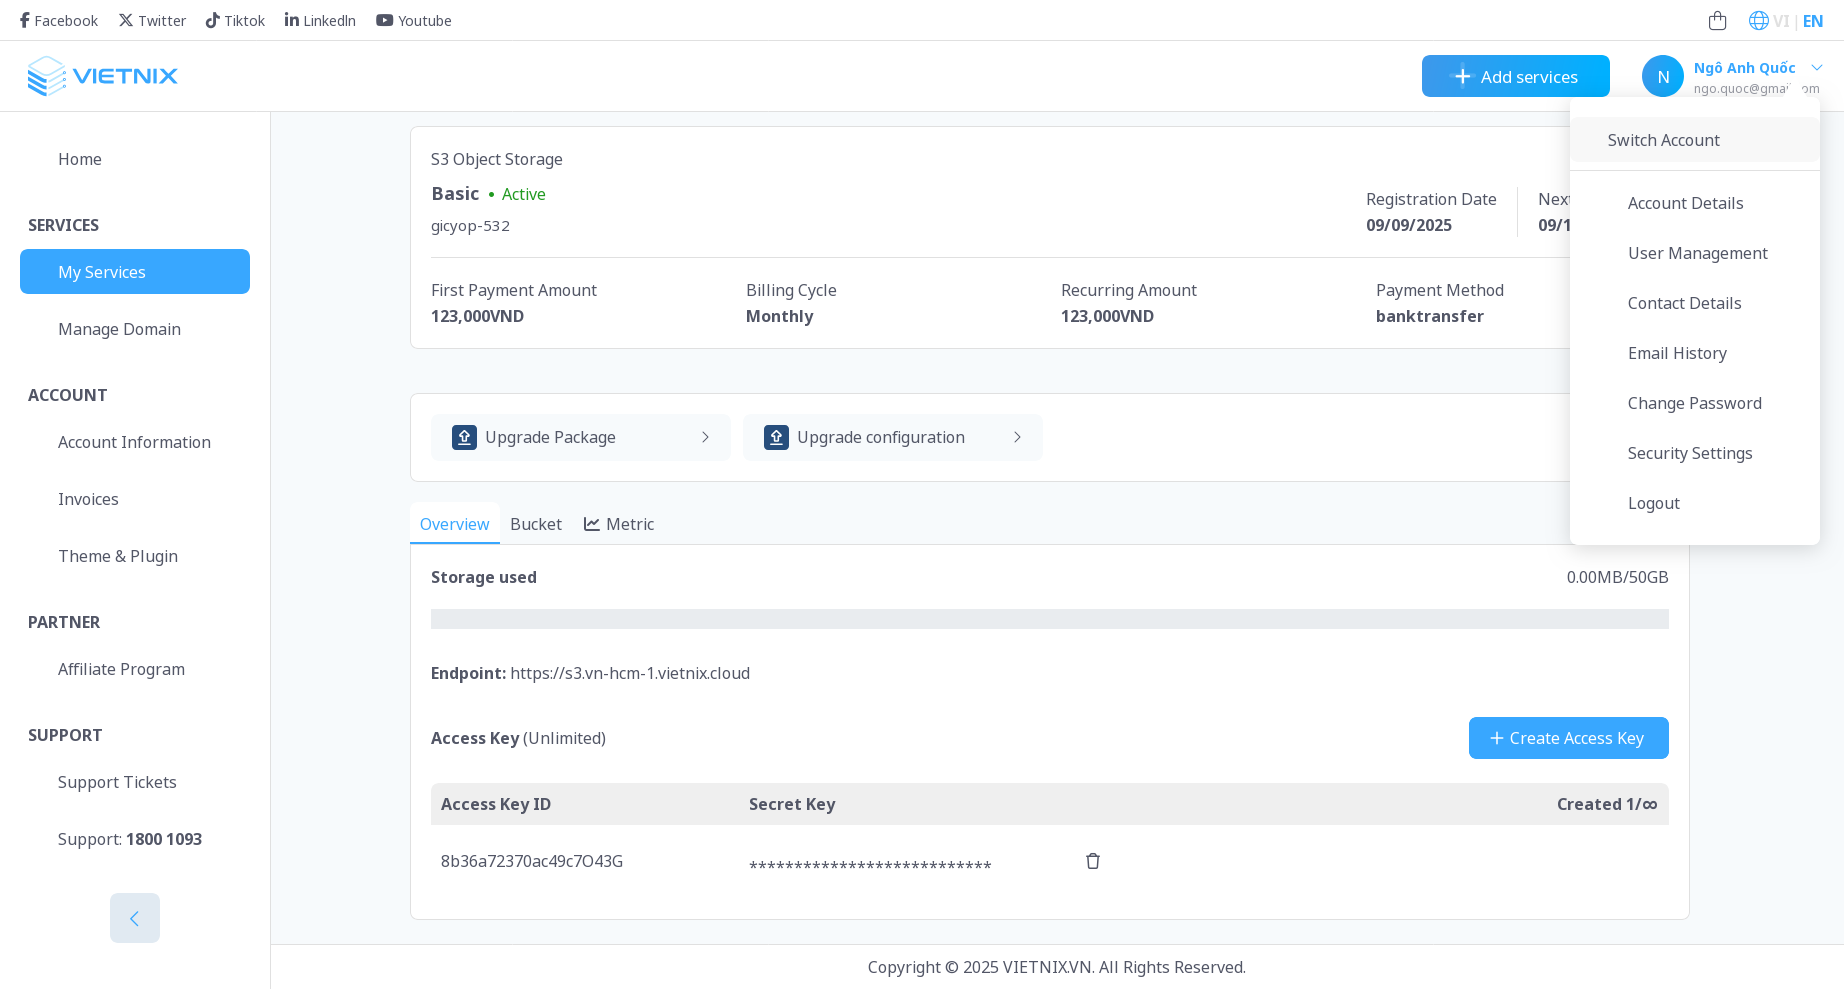Click the Tiktok icon link

(x=212, y=20)
